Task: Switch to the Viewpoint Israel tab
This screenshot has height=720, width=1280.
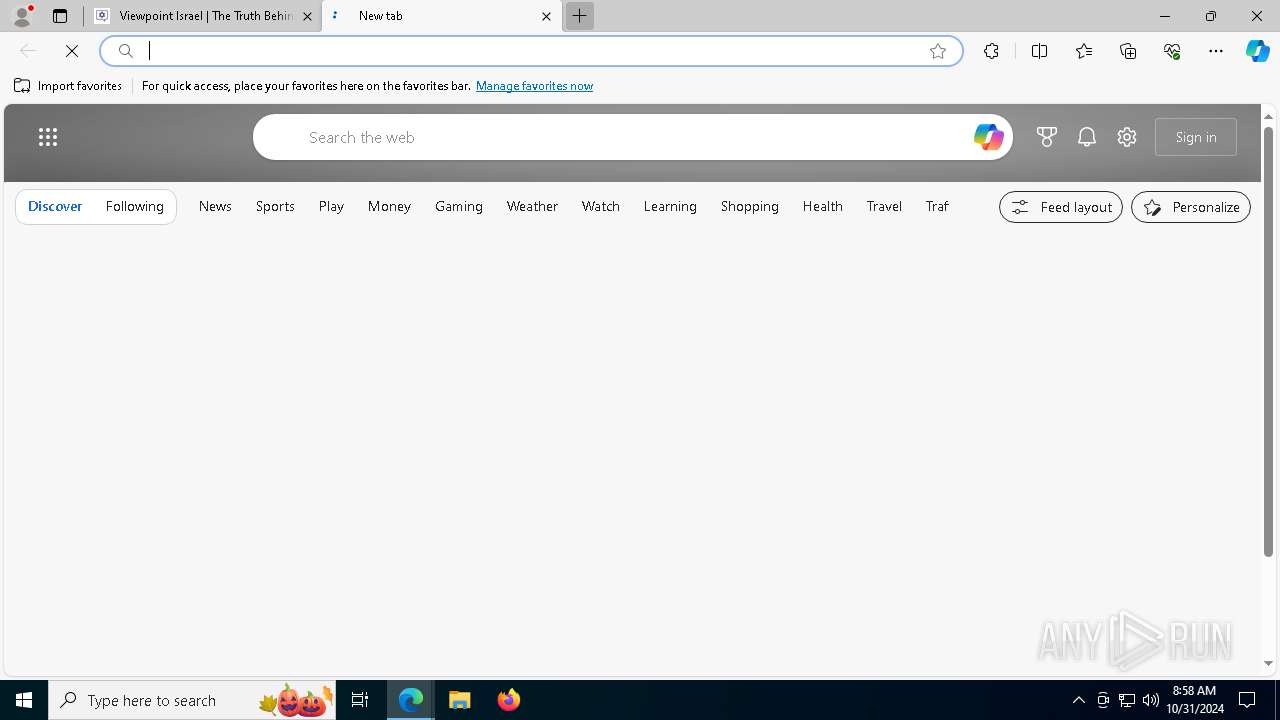Action: tap(205, 16)
